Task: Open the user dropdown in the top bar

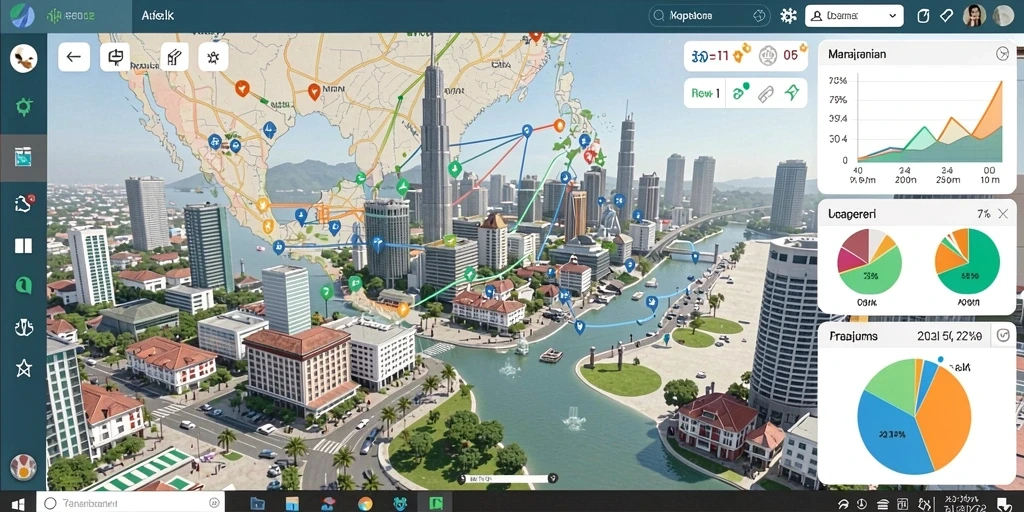Action: [854, 16]
